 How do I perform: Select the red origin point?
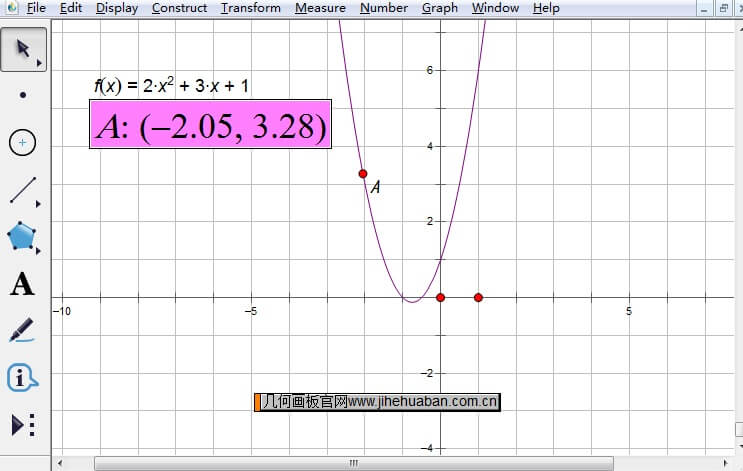(x=440, y=297)
